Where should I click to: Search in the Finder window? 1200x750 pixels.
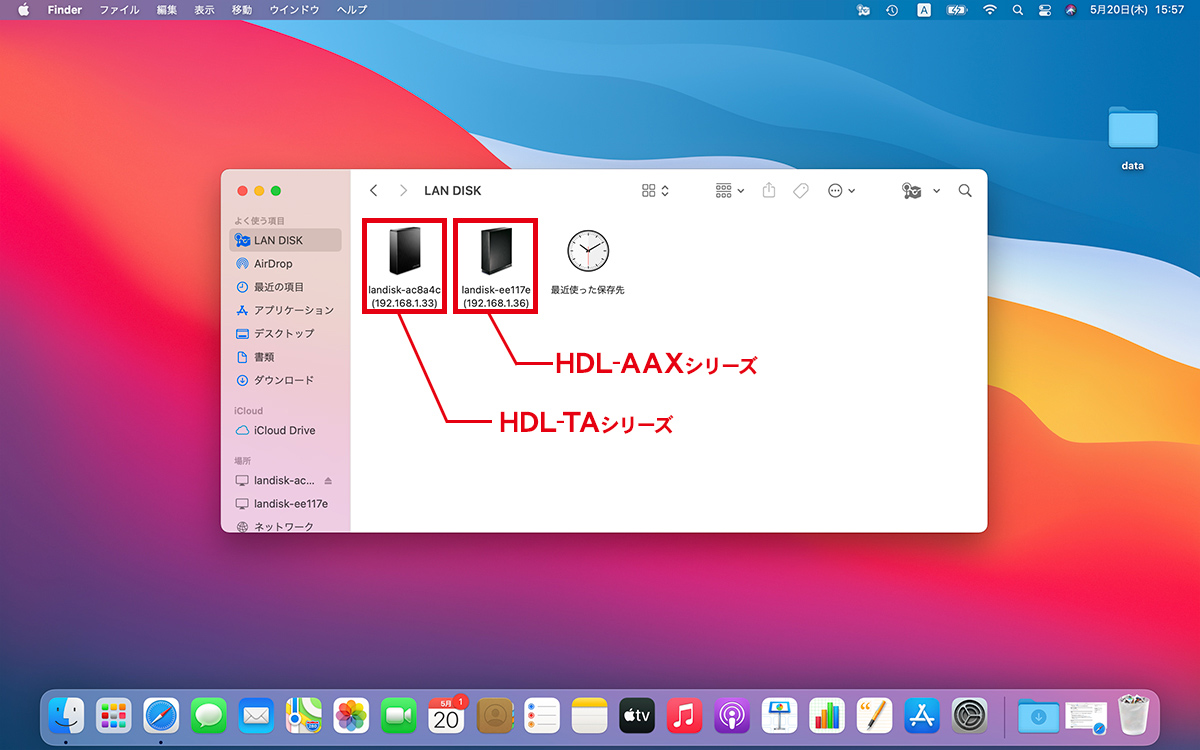point(965,190)
